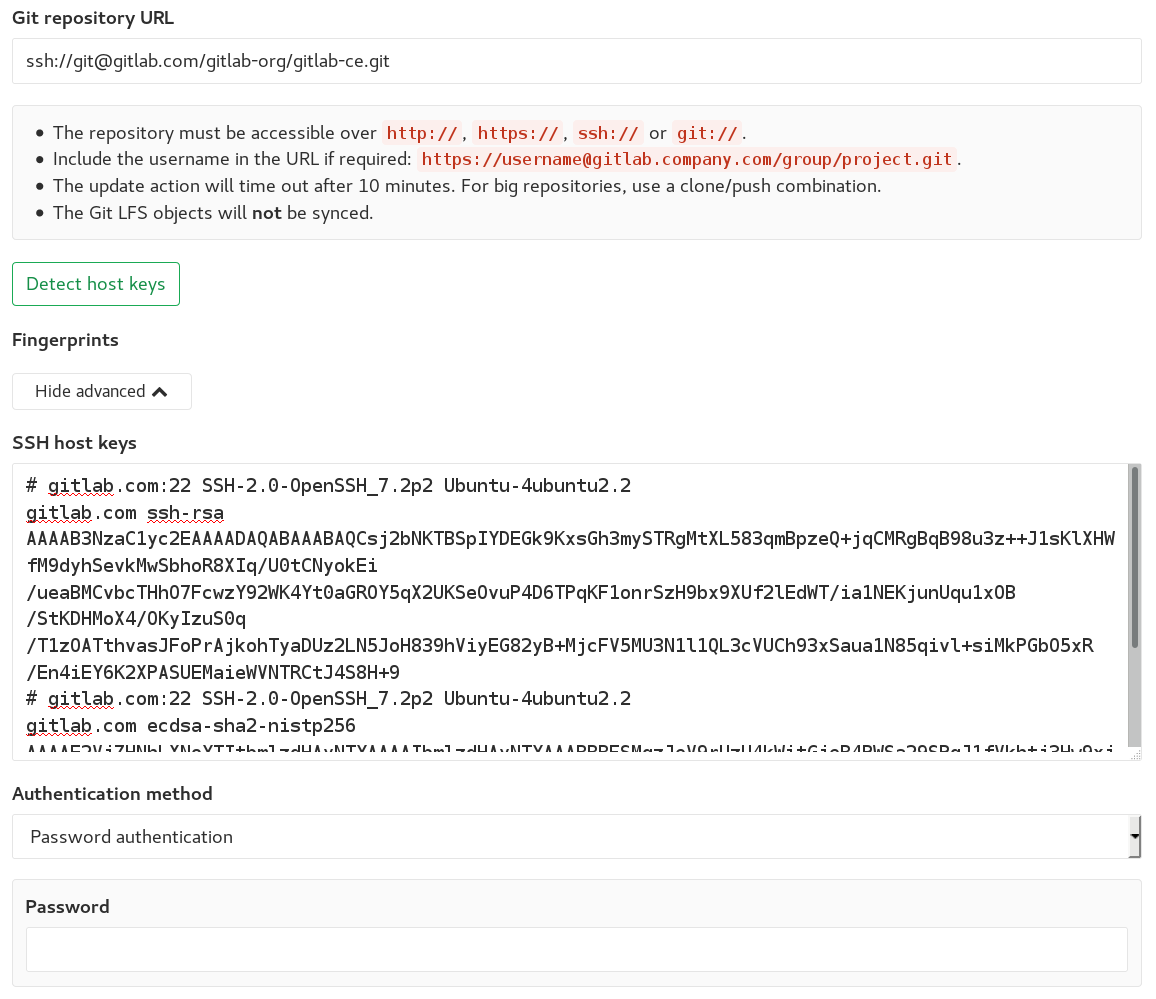Viewport: 1156px width, 999px height.
Task: Select the git:// protocol code snippet
Action: [x=707, y=132]
